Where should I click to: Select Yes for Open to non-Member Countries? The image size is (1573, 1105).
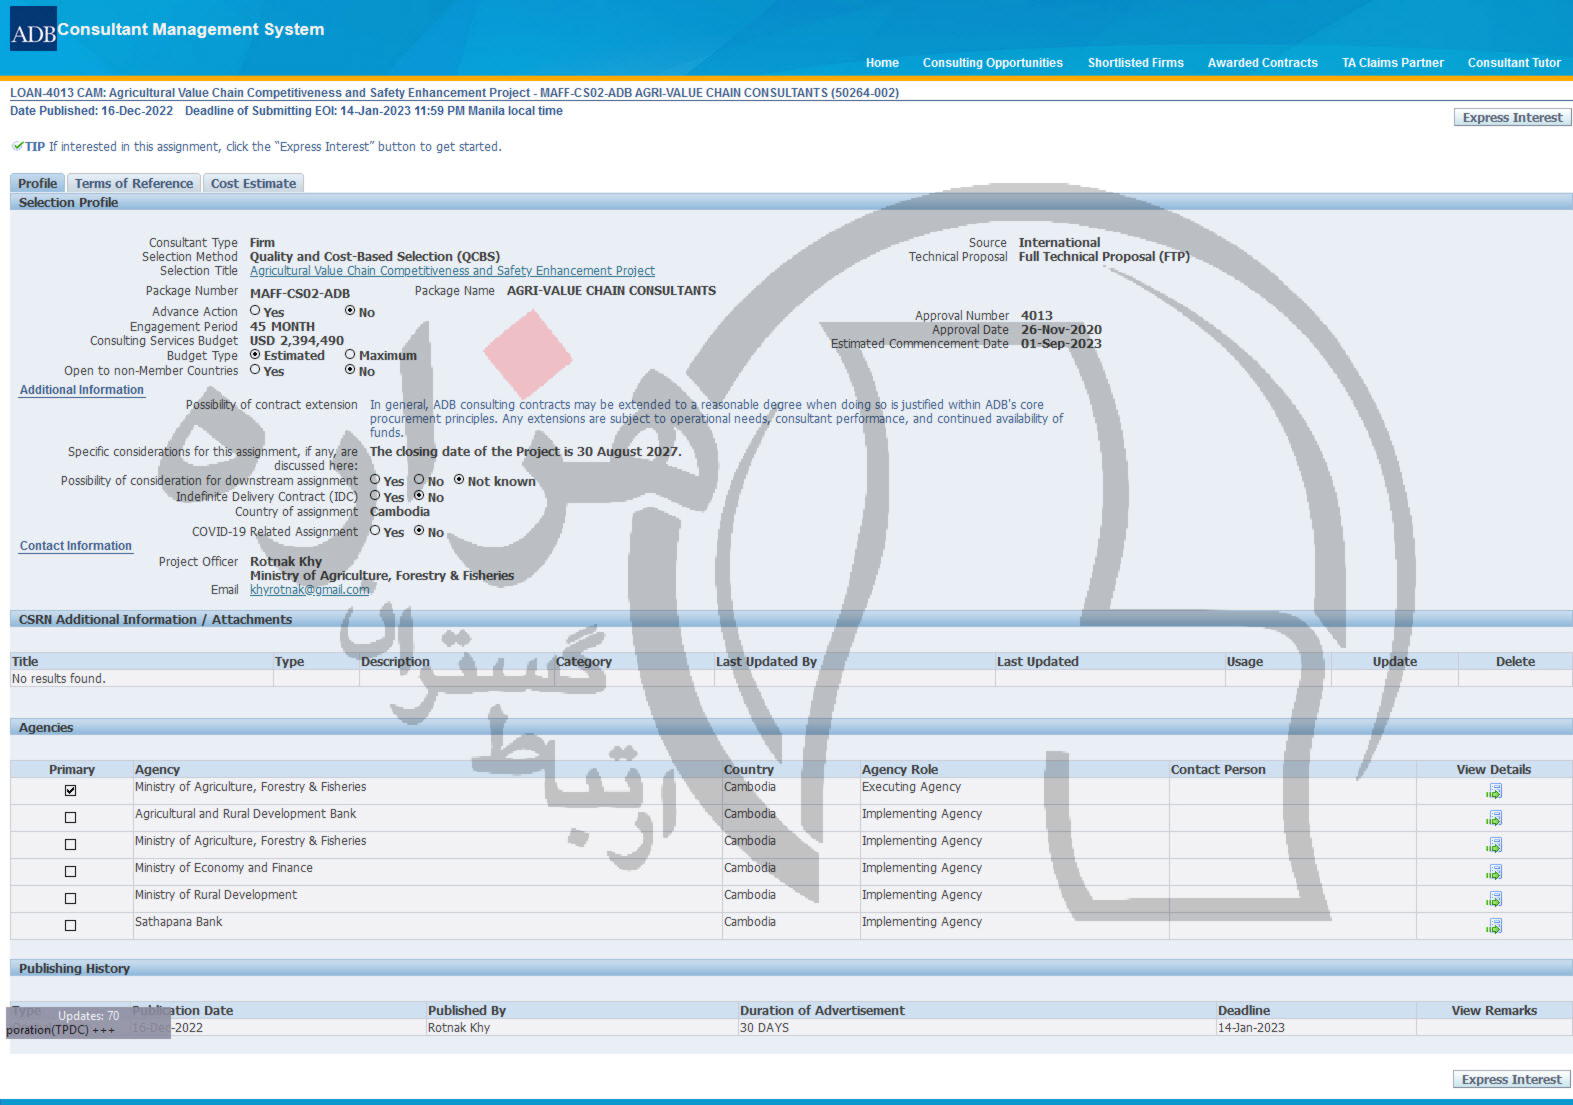click(x=255, y=370)
